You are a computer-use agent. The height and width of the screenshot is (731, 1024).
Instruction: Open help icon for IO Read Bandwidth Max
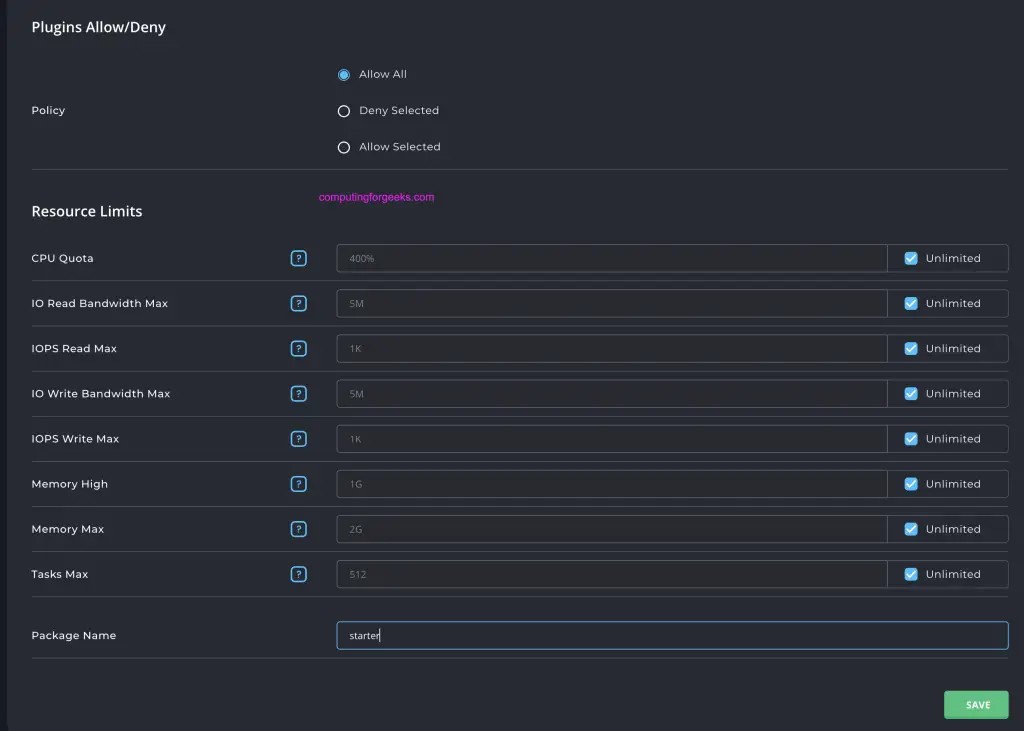(298, 303)
